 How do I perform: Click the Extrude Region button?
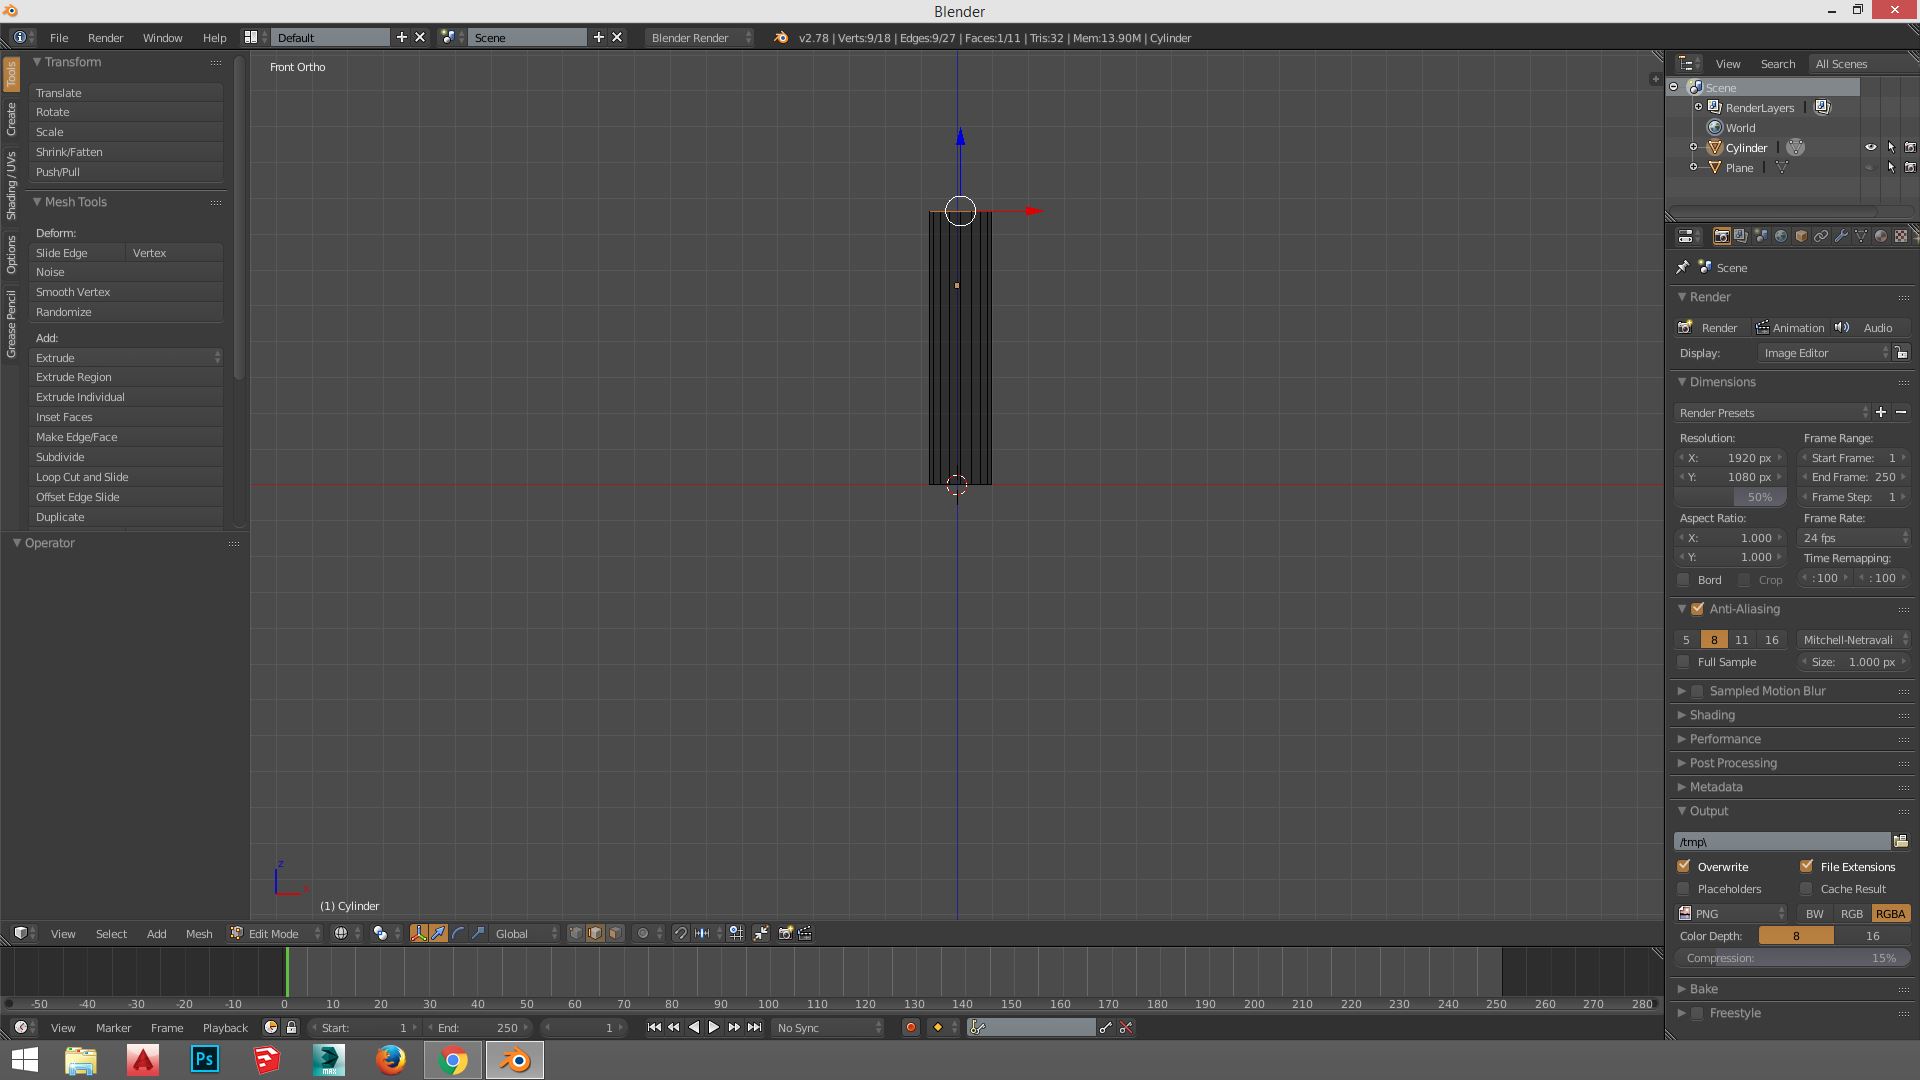tap(126, 377)
